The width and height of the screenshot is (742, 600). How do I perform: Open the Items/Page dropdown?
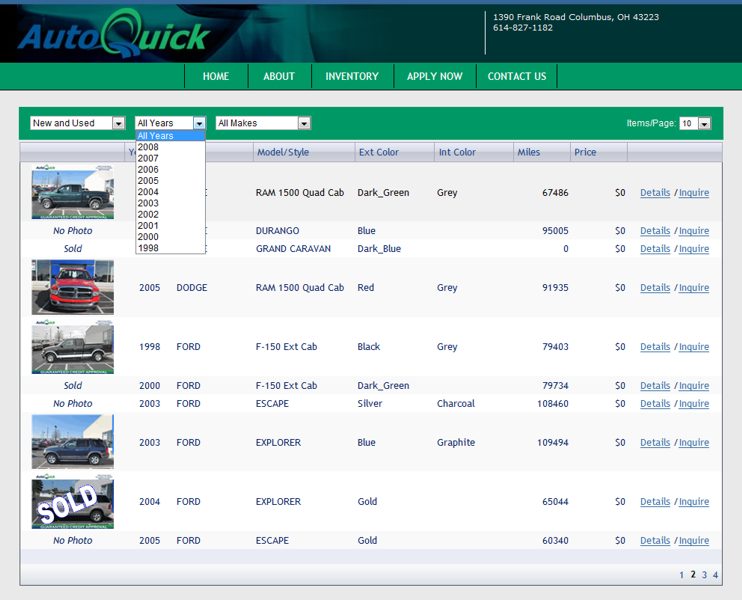(695, 123)
